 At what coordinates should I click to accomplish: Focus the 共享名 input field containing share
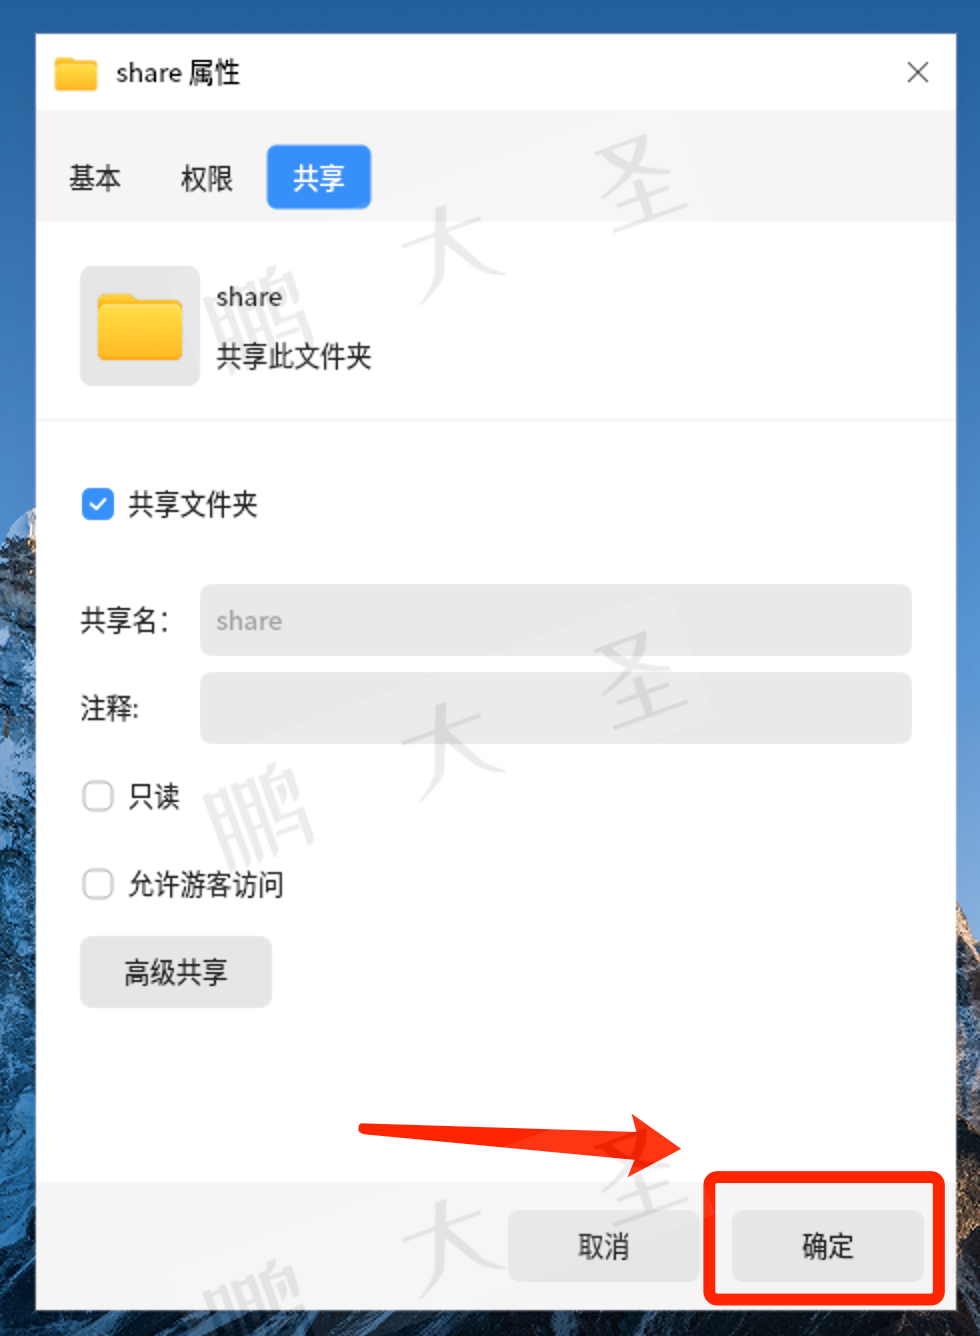556,620
